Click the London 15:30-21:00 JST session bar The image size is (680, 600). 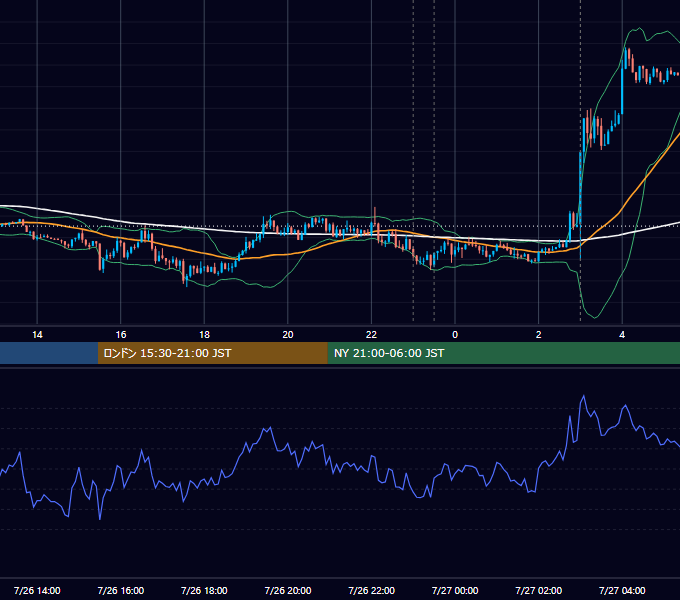[x=212, y=353]
